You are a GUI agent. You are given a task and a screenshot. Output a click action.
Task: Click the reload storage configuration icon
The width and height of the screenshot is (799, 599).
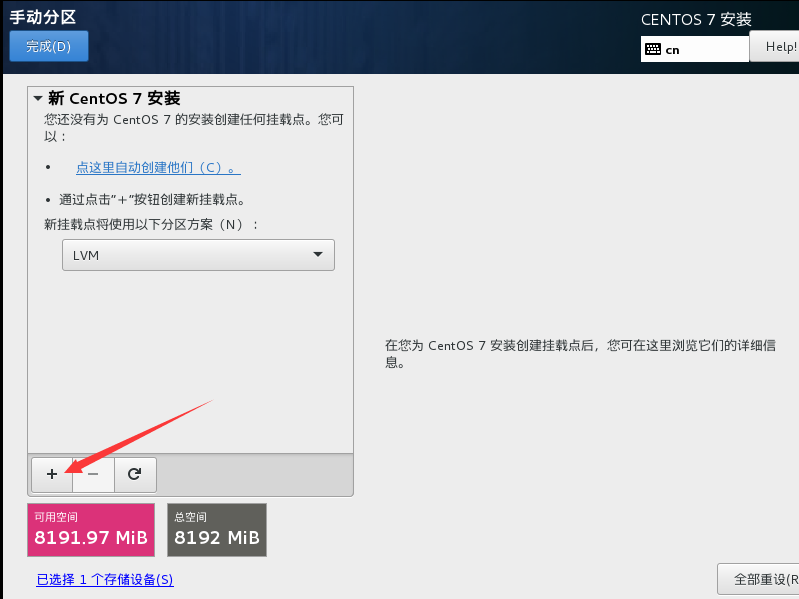point(135,475)
